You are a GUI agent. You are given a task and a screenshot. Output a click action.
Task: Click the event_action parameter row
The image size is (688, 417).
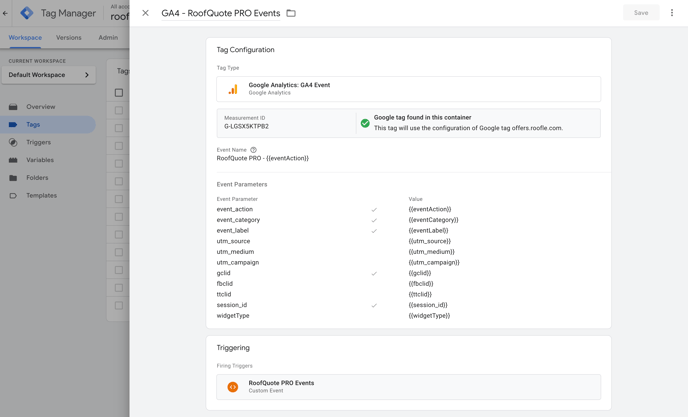pos(408,209)
